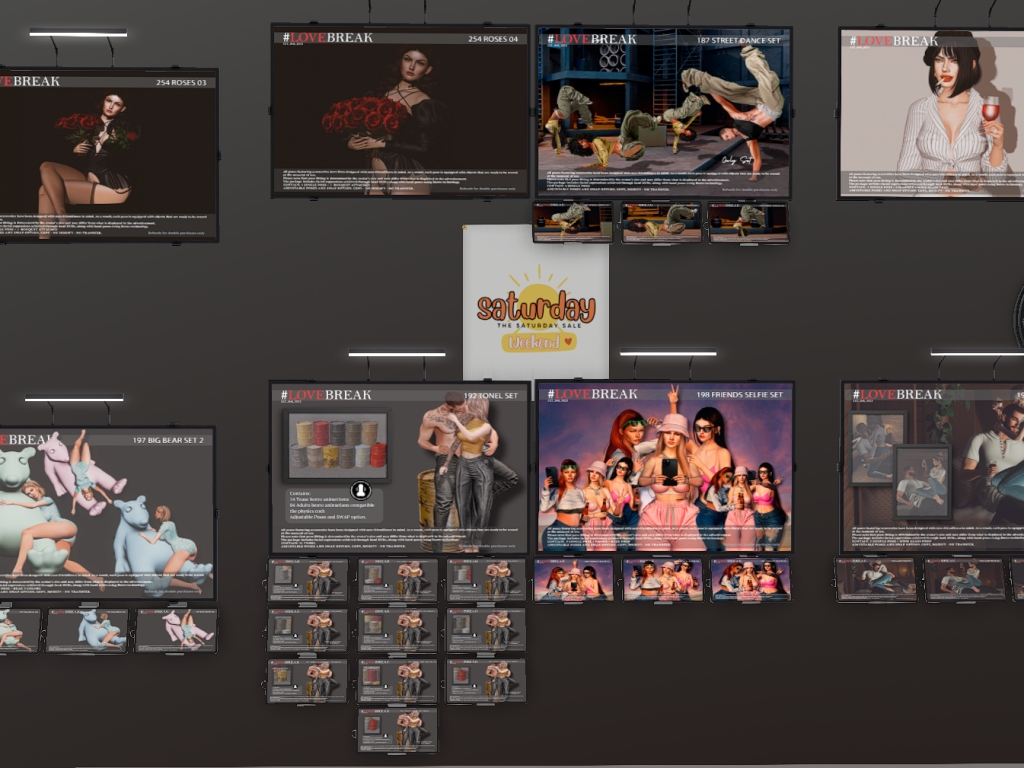This screenshot has width=1024, height=768.
Task: Click the lone bottom thumbnail under Tonel Set
Action: (397, 730)
